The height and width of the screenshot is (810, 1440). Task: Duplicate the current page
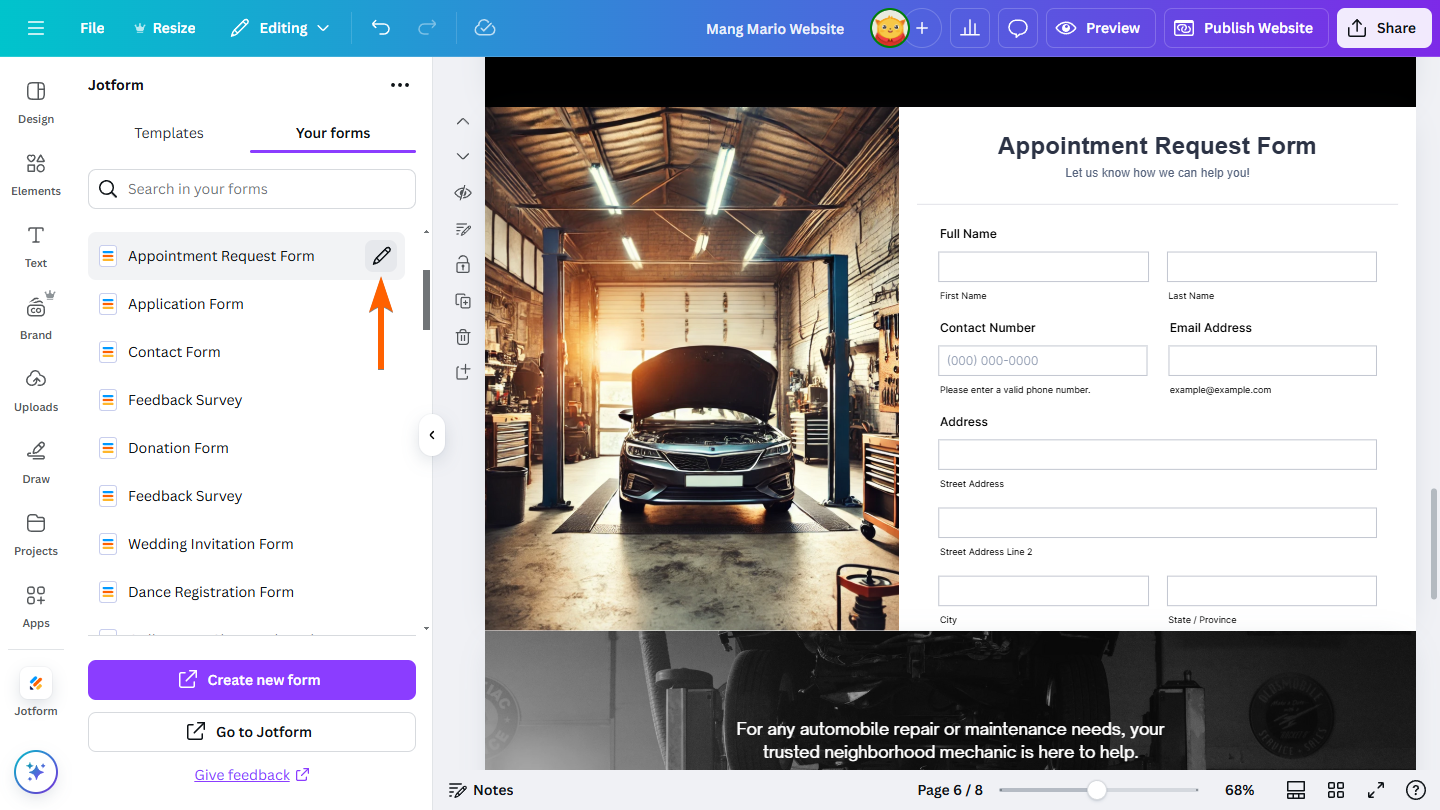[x=462, y=300]
